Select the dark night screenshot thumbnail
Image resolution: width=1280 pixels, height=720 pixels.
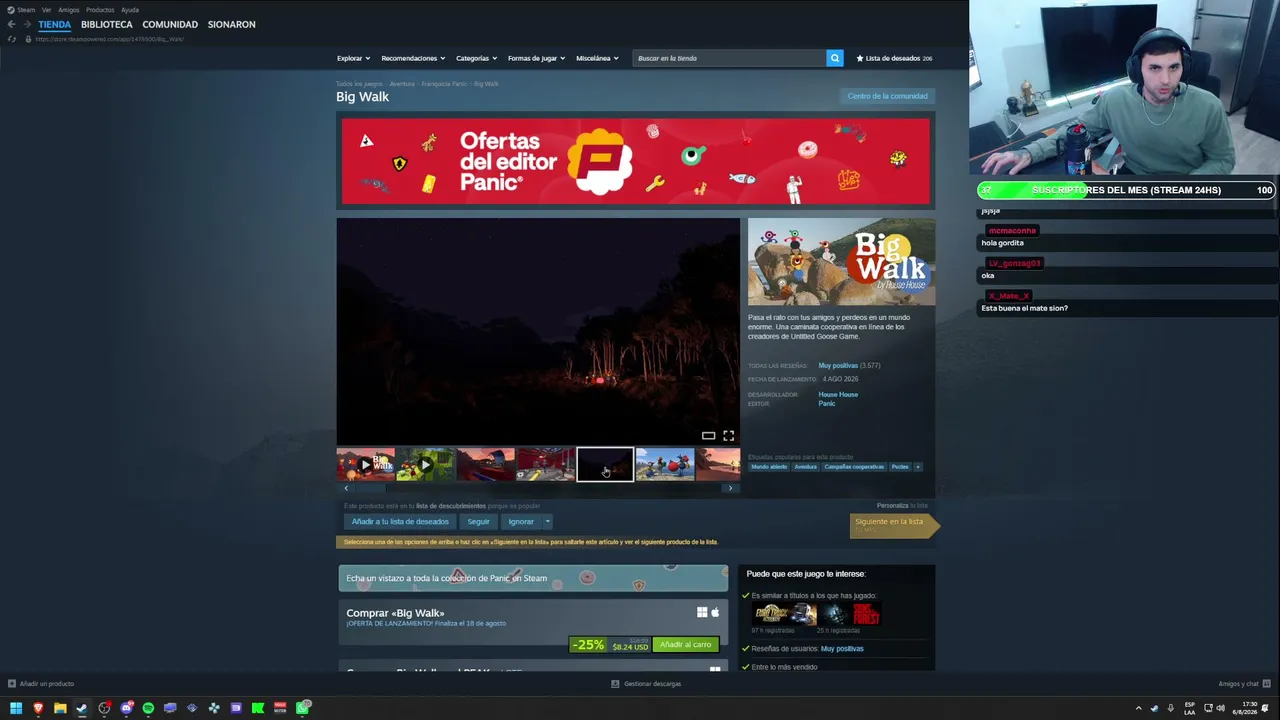pos(605,464)
